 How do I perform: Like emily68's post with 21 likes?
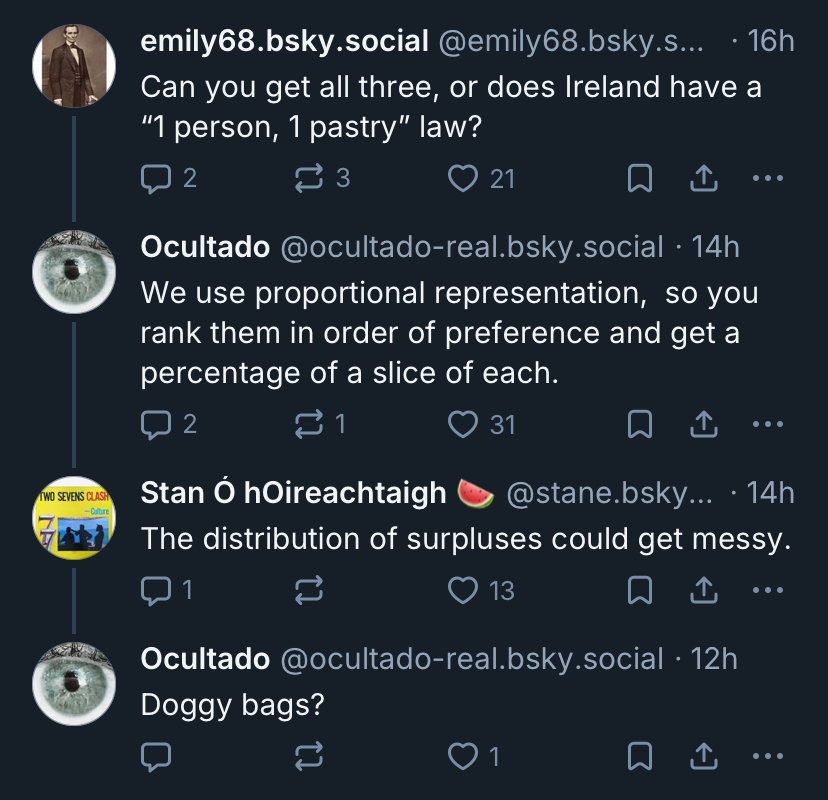[463, 178]
